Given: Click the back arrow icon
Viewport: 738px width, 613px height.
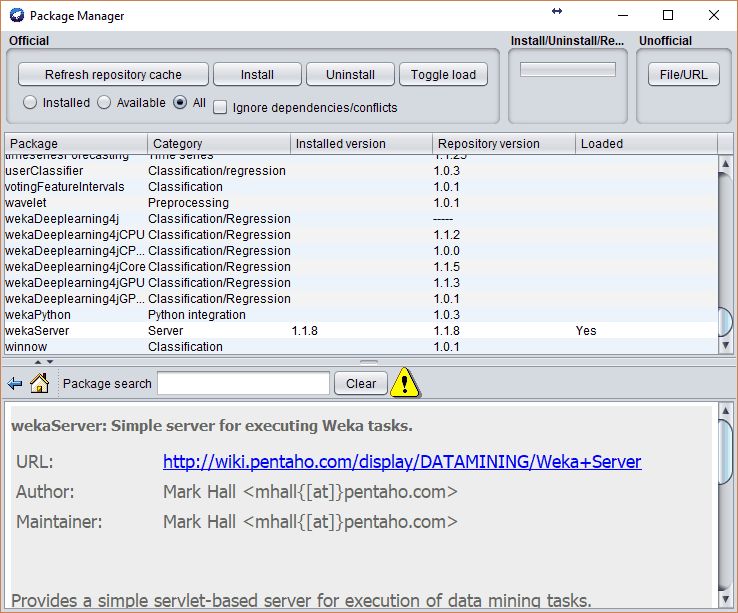Looking at the screenshot, I should 15,384.
